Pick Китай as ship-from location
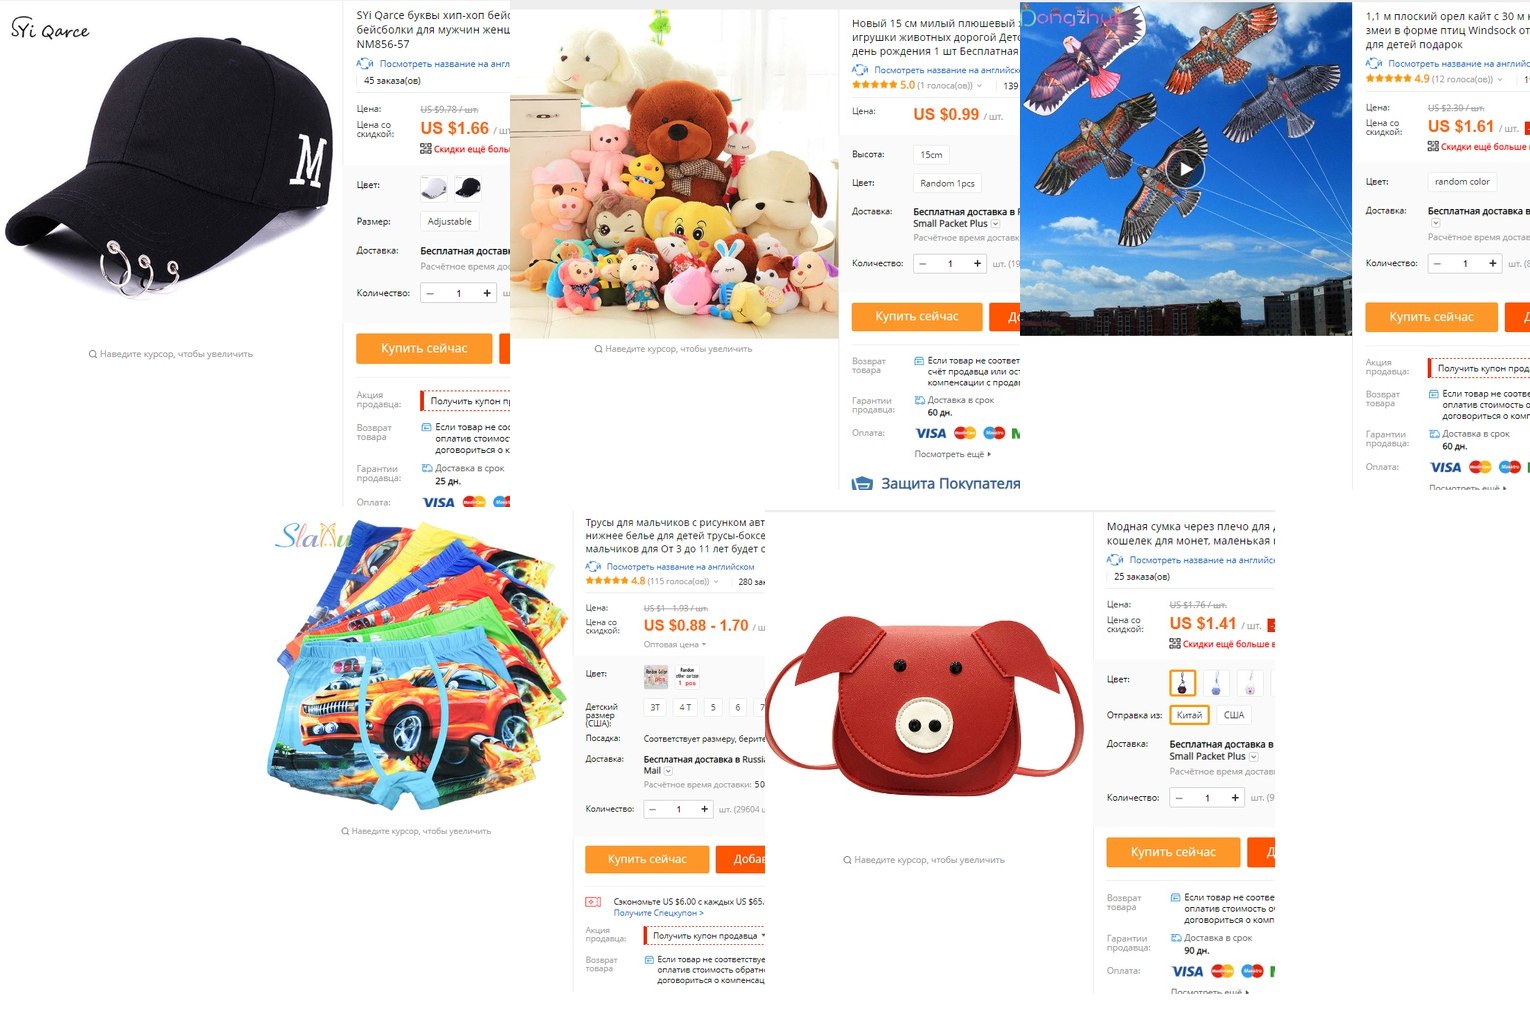Viewport: 1530px width, 1020px height. pos(1189,715)
